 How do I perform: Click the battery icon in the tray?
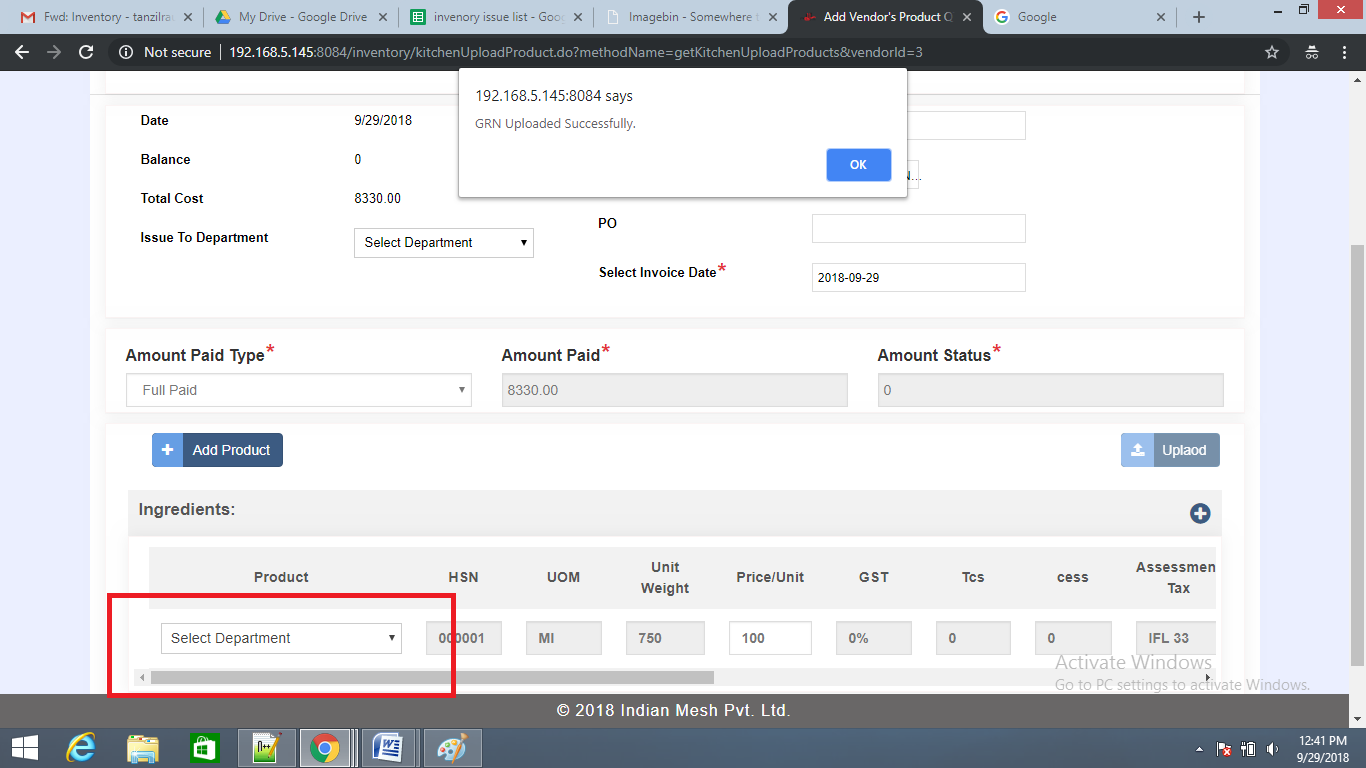(x=1248, y=749)
